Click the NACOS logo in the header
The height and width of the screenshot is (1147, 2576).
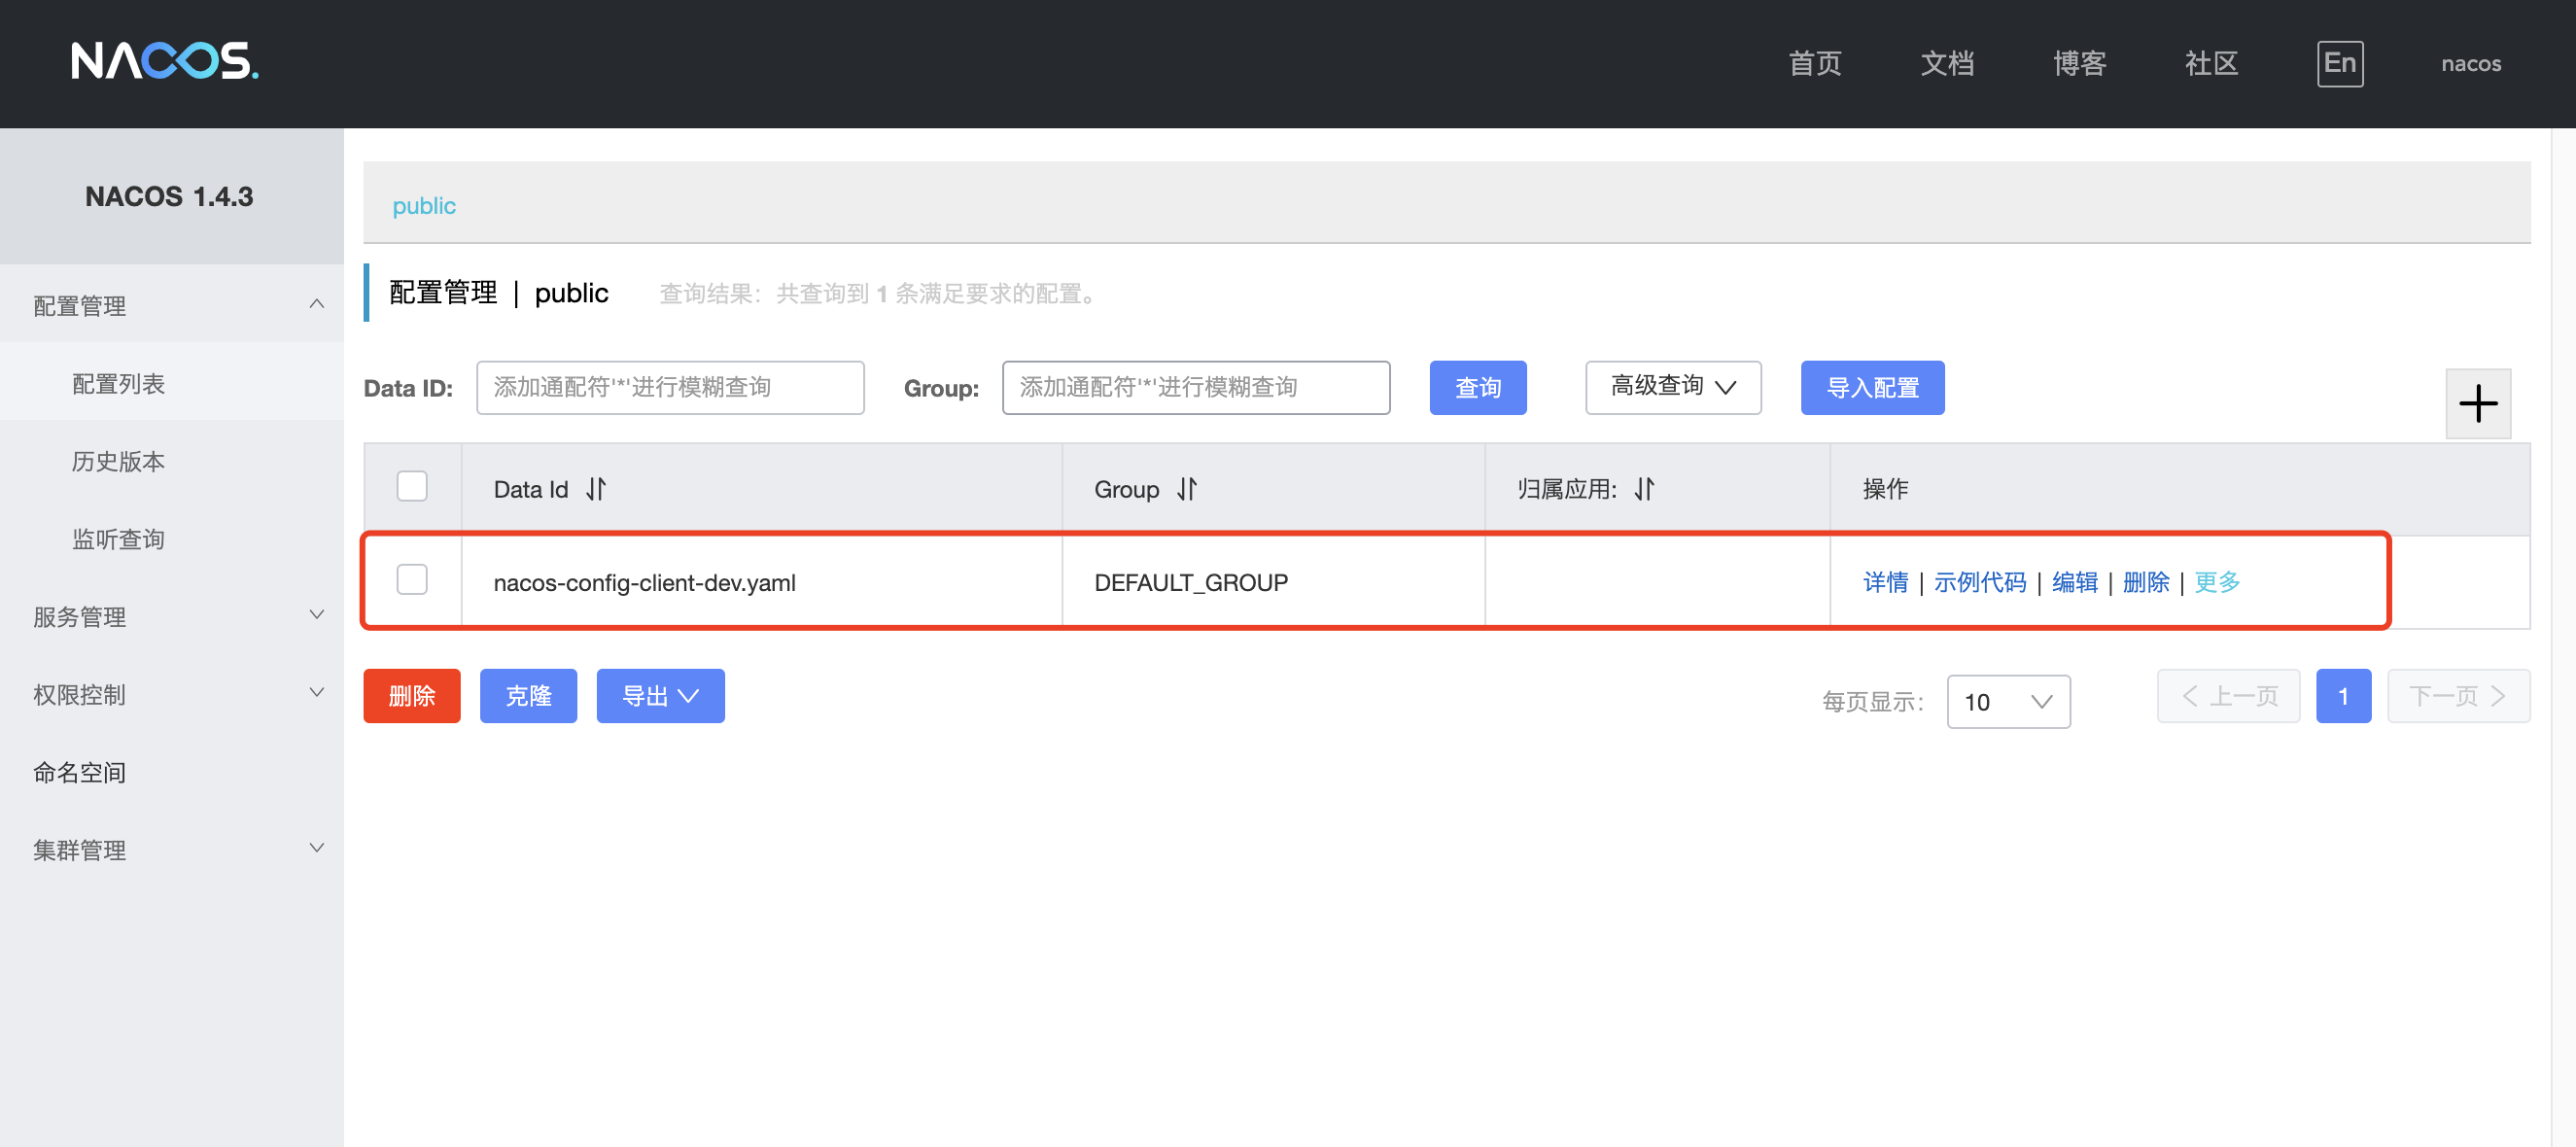point(165,62)
